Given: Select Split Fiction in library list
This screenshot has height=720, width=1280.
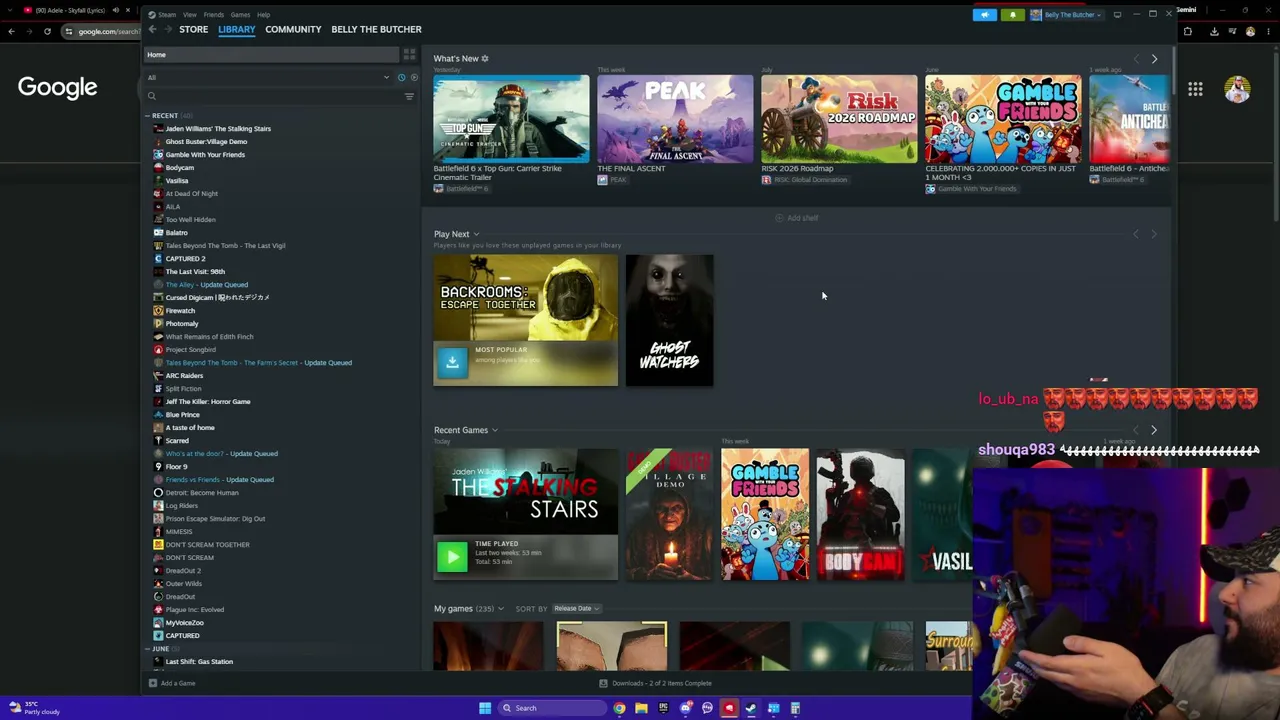Looking at the screenshot, I should coord(183,389).
